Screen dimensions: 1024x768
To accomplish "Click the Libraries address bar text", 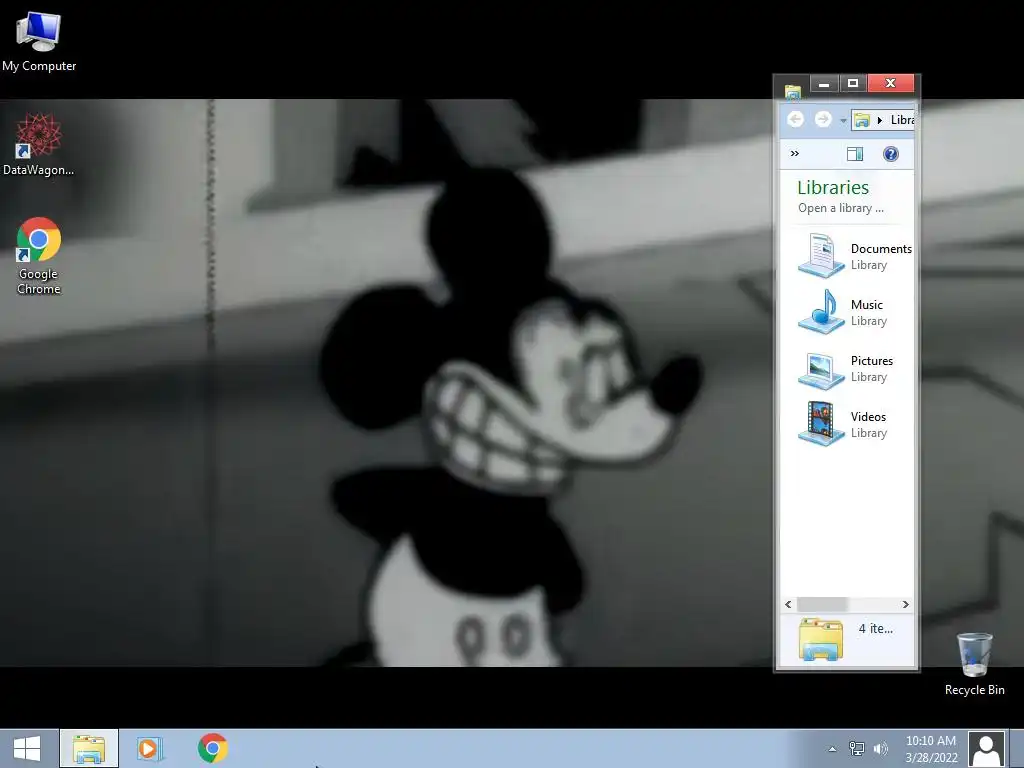I will pyautogui.click(x=902, y=120).
